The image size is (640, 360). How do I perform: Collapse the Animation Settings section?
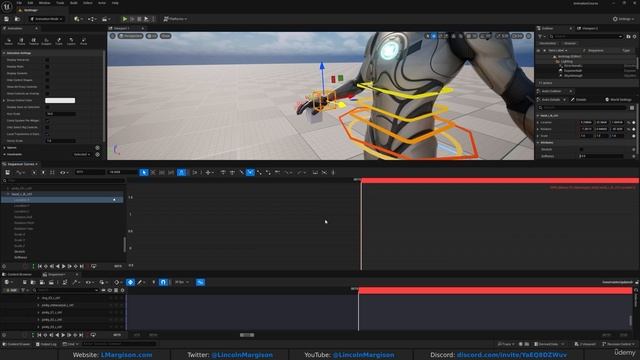(4, 53)
